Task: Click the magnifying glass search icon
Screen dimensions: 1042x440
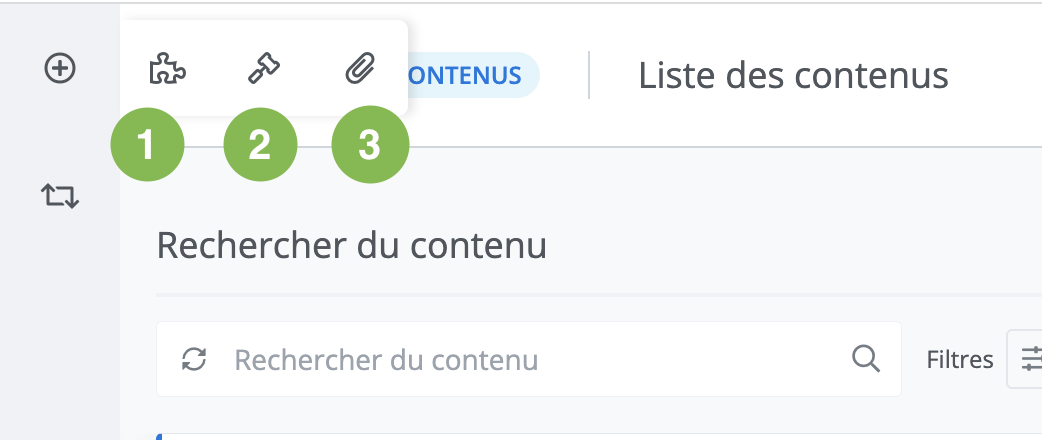Action: pyautogui.click(x=864, y=358)
